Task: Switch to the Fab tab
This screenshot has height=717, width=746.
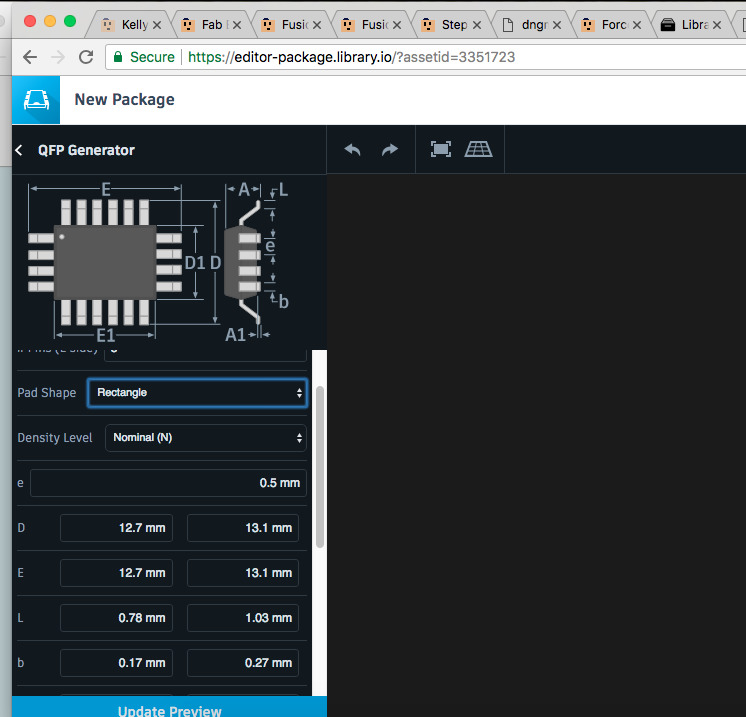Action: tap(209, 25)
